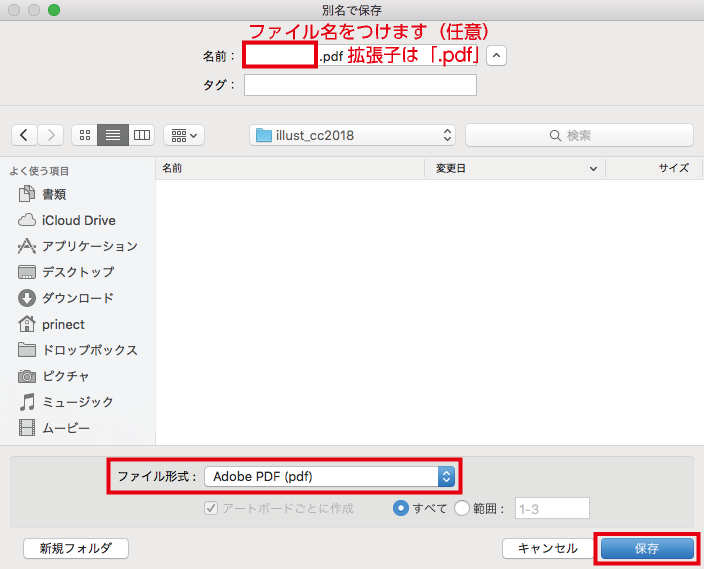Open ドロップボックス in the sidebar
The height and width of the screenshot is (569, 704).
tap(77, 350)
